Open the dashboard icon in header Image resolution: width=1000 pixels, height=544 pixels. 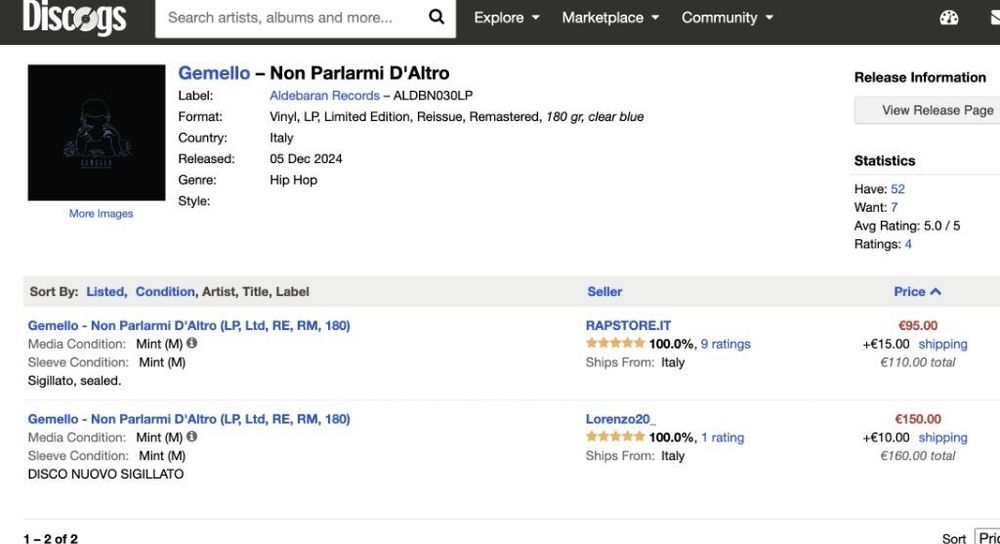point(949,18)
